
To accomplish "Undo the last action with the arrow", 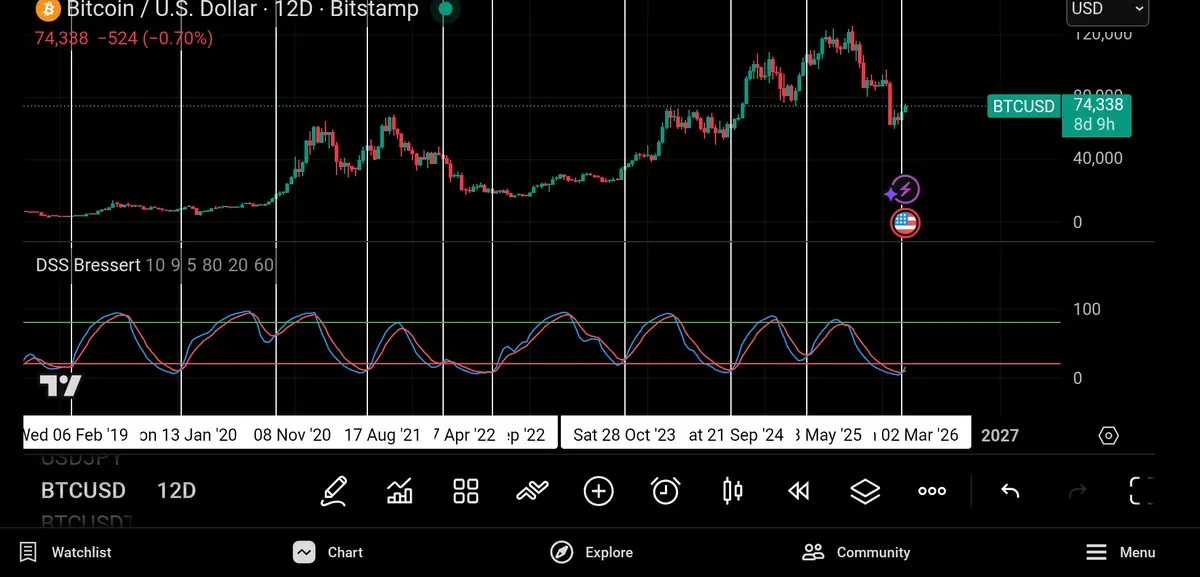I will pyautogui.click(x=1010, y=490).
